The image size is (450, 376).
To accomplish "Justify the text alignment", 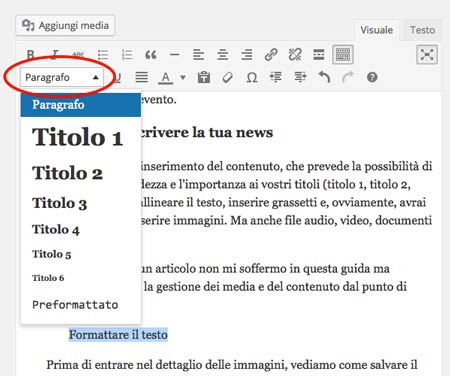I will coord(142,77).
